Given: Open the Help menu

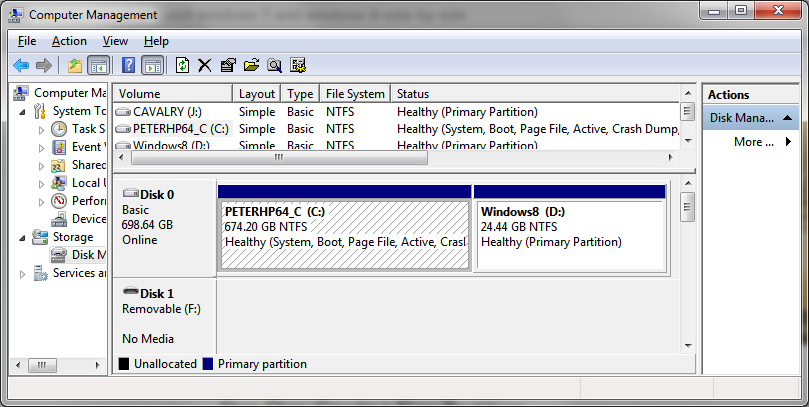Looking at the screenshot, I should point(156,41).
